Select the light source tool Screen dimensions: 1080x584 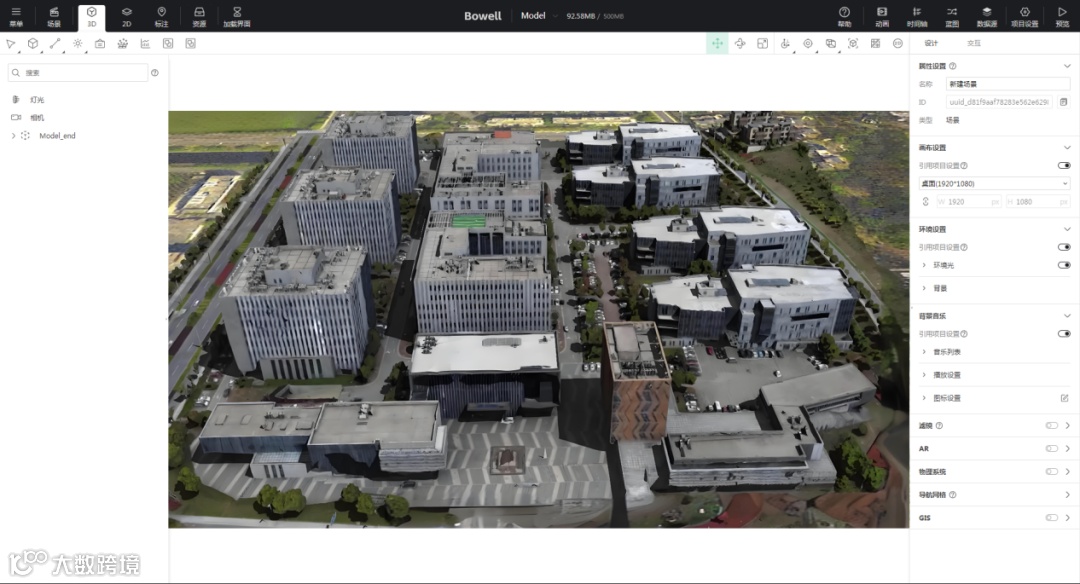pyautogui.click(x=78, y=43)
